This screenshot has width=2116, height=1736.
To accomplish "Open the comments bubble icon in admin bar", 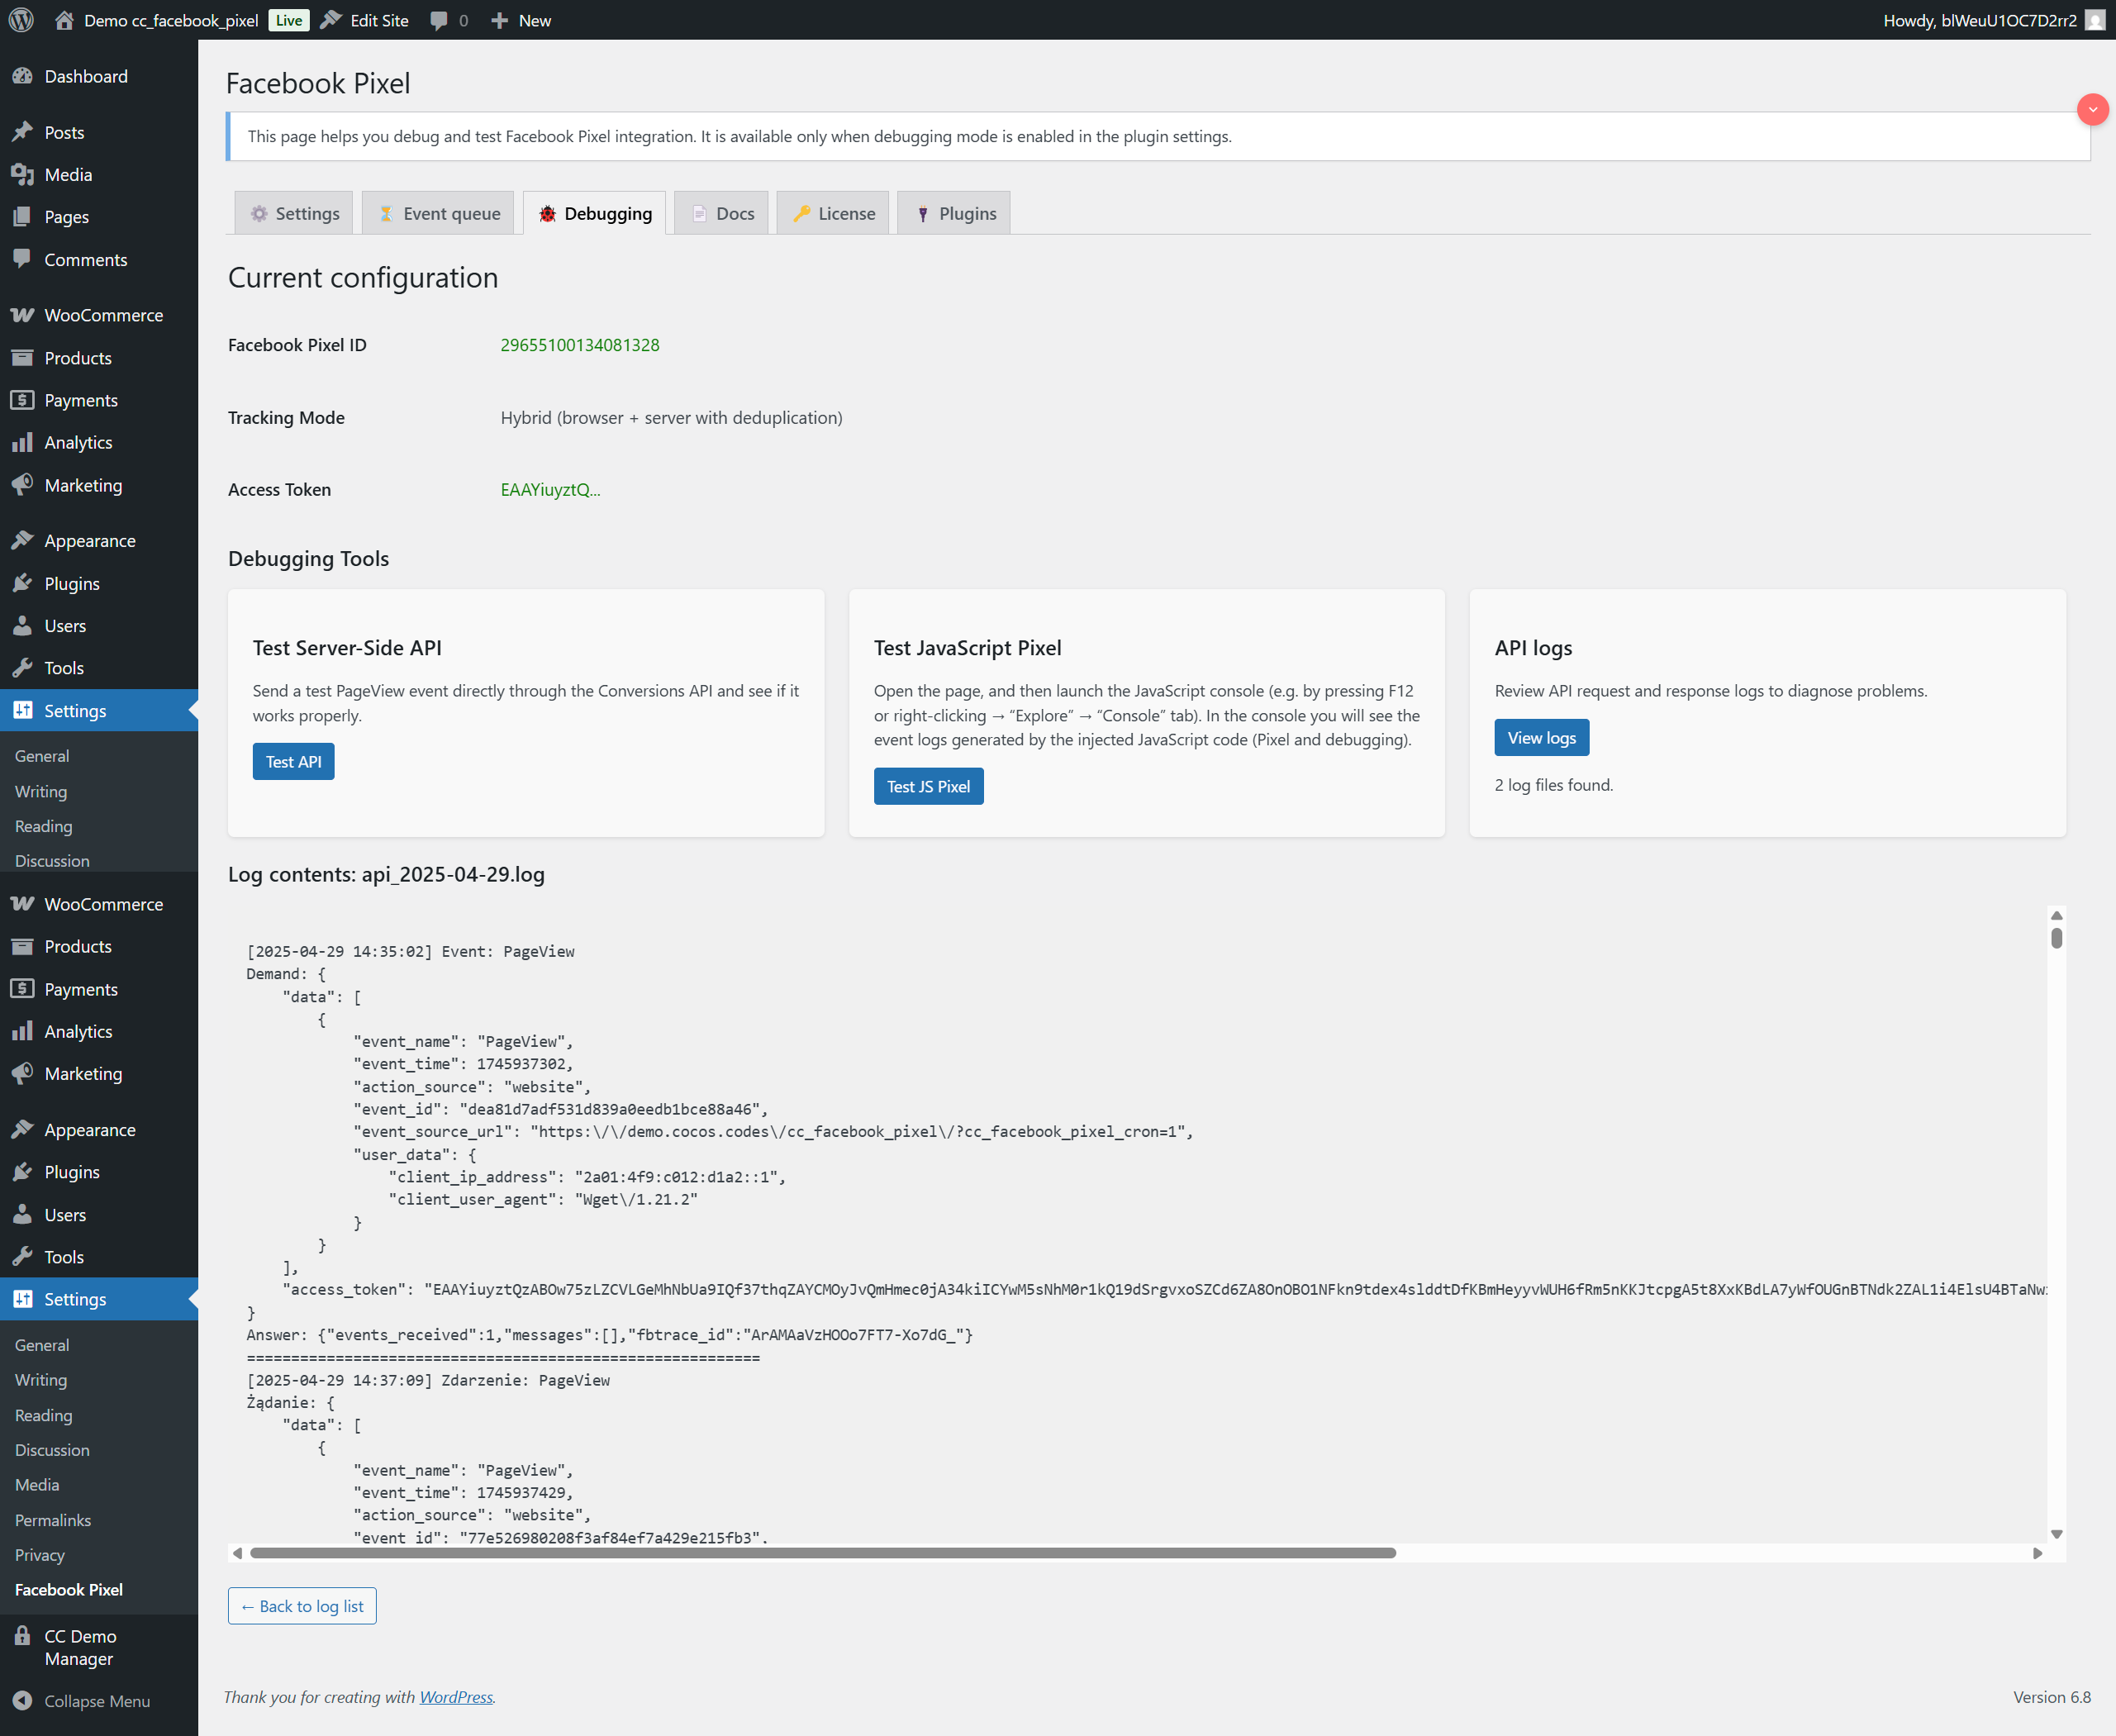I will pyautogui.click(x=439, y=20).
